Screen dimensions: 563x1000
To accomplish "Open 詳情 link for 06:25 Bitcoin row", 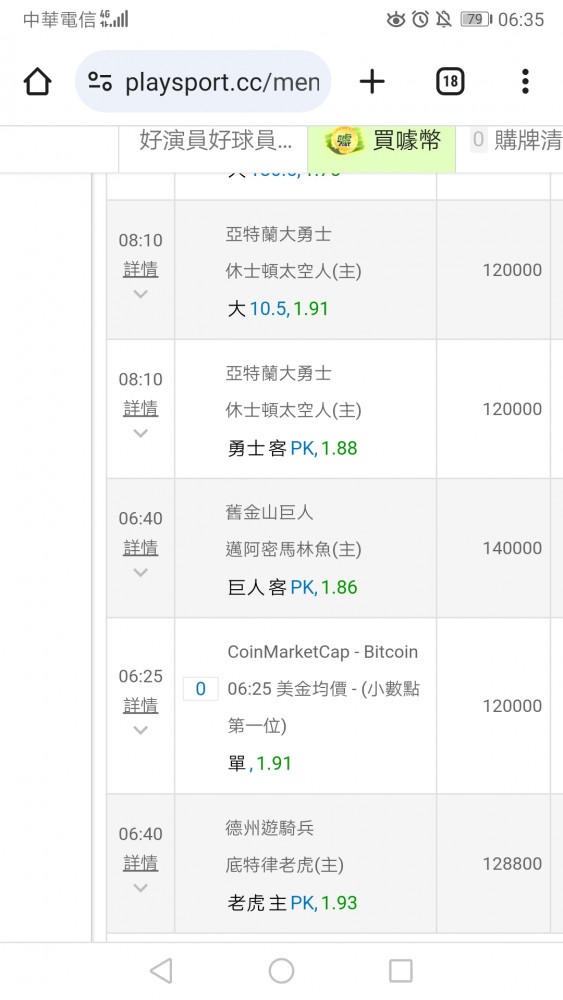I will click(x=140, y=705).
